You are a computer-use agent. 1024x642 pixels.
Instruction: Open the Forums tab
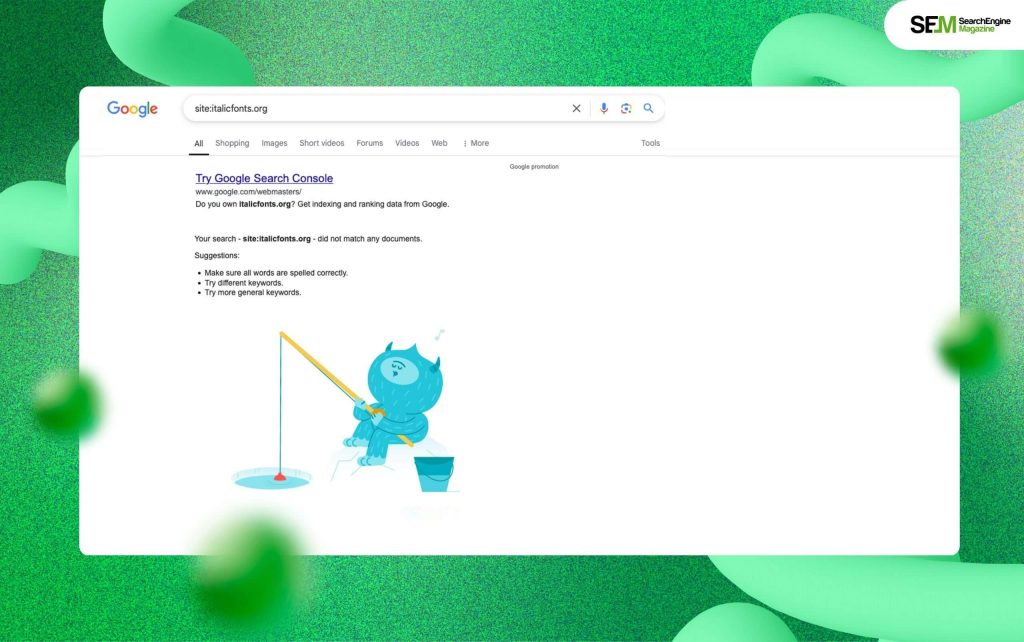(x=370, y=143)
